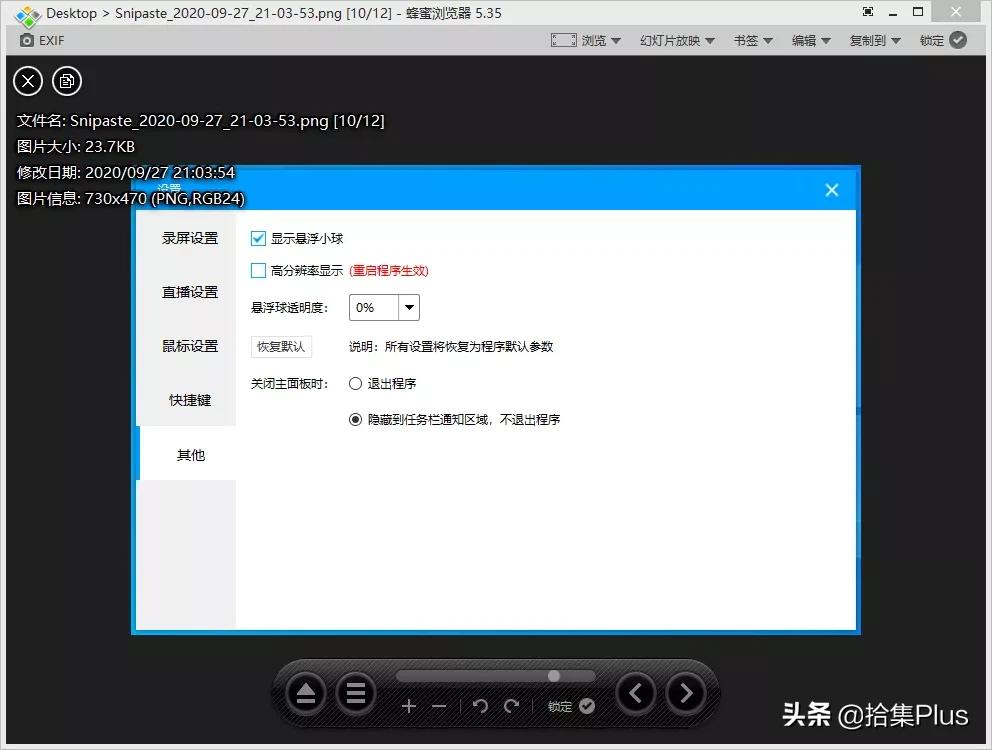992x750 pixels.
Task: Click the navigation slider on the control bar
Action: tap(553, 675)
